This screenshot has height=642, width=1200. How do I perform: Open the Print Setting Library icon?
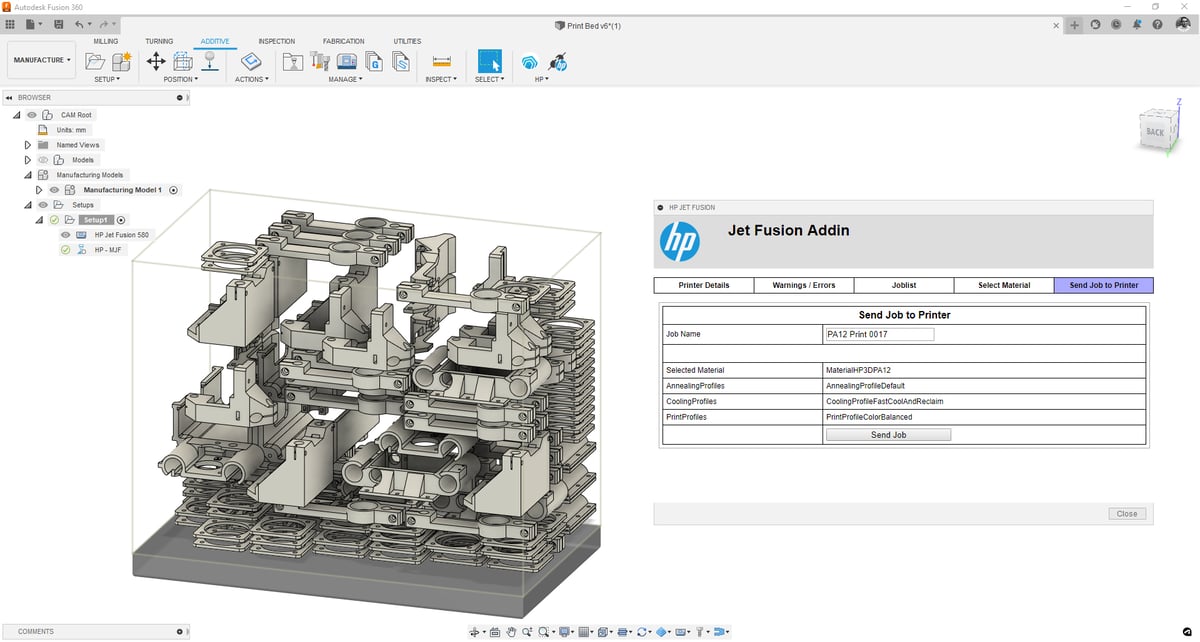(x=293, y=62)
